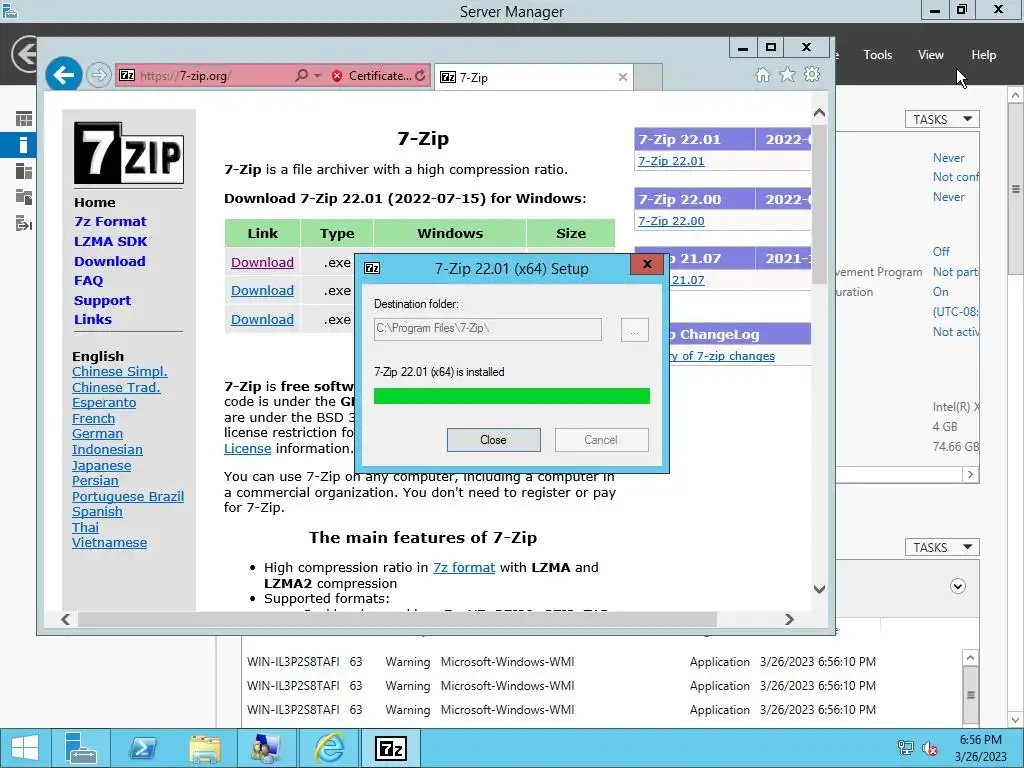This screenshot has height=768, width=1024.
Task: Click the Destination folder path field
Action: pos(487,329)
